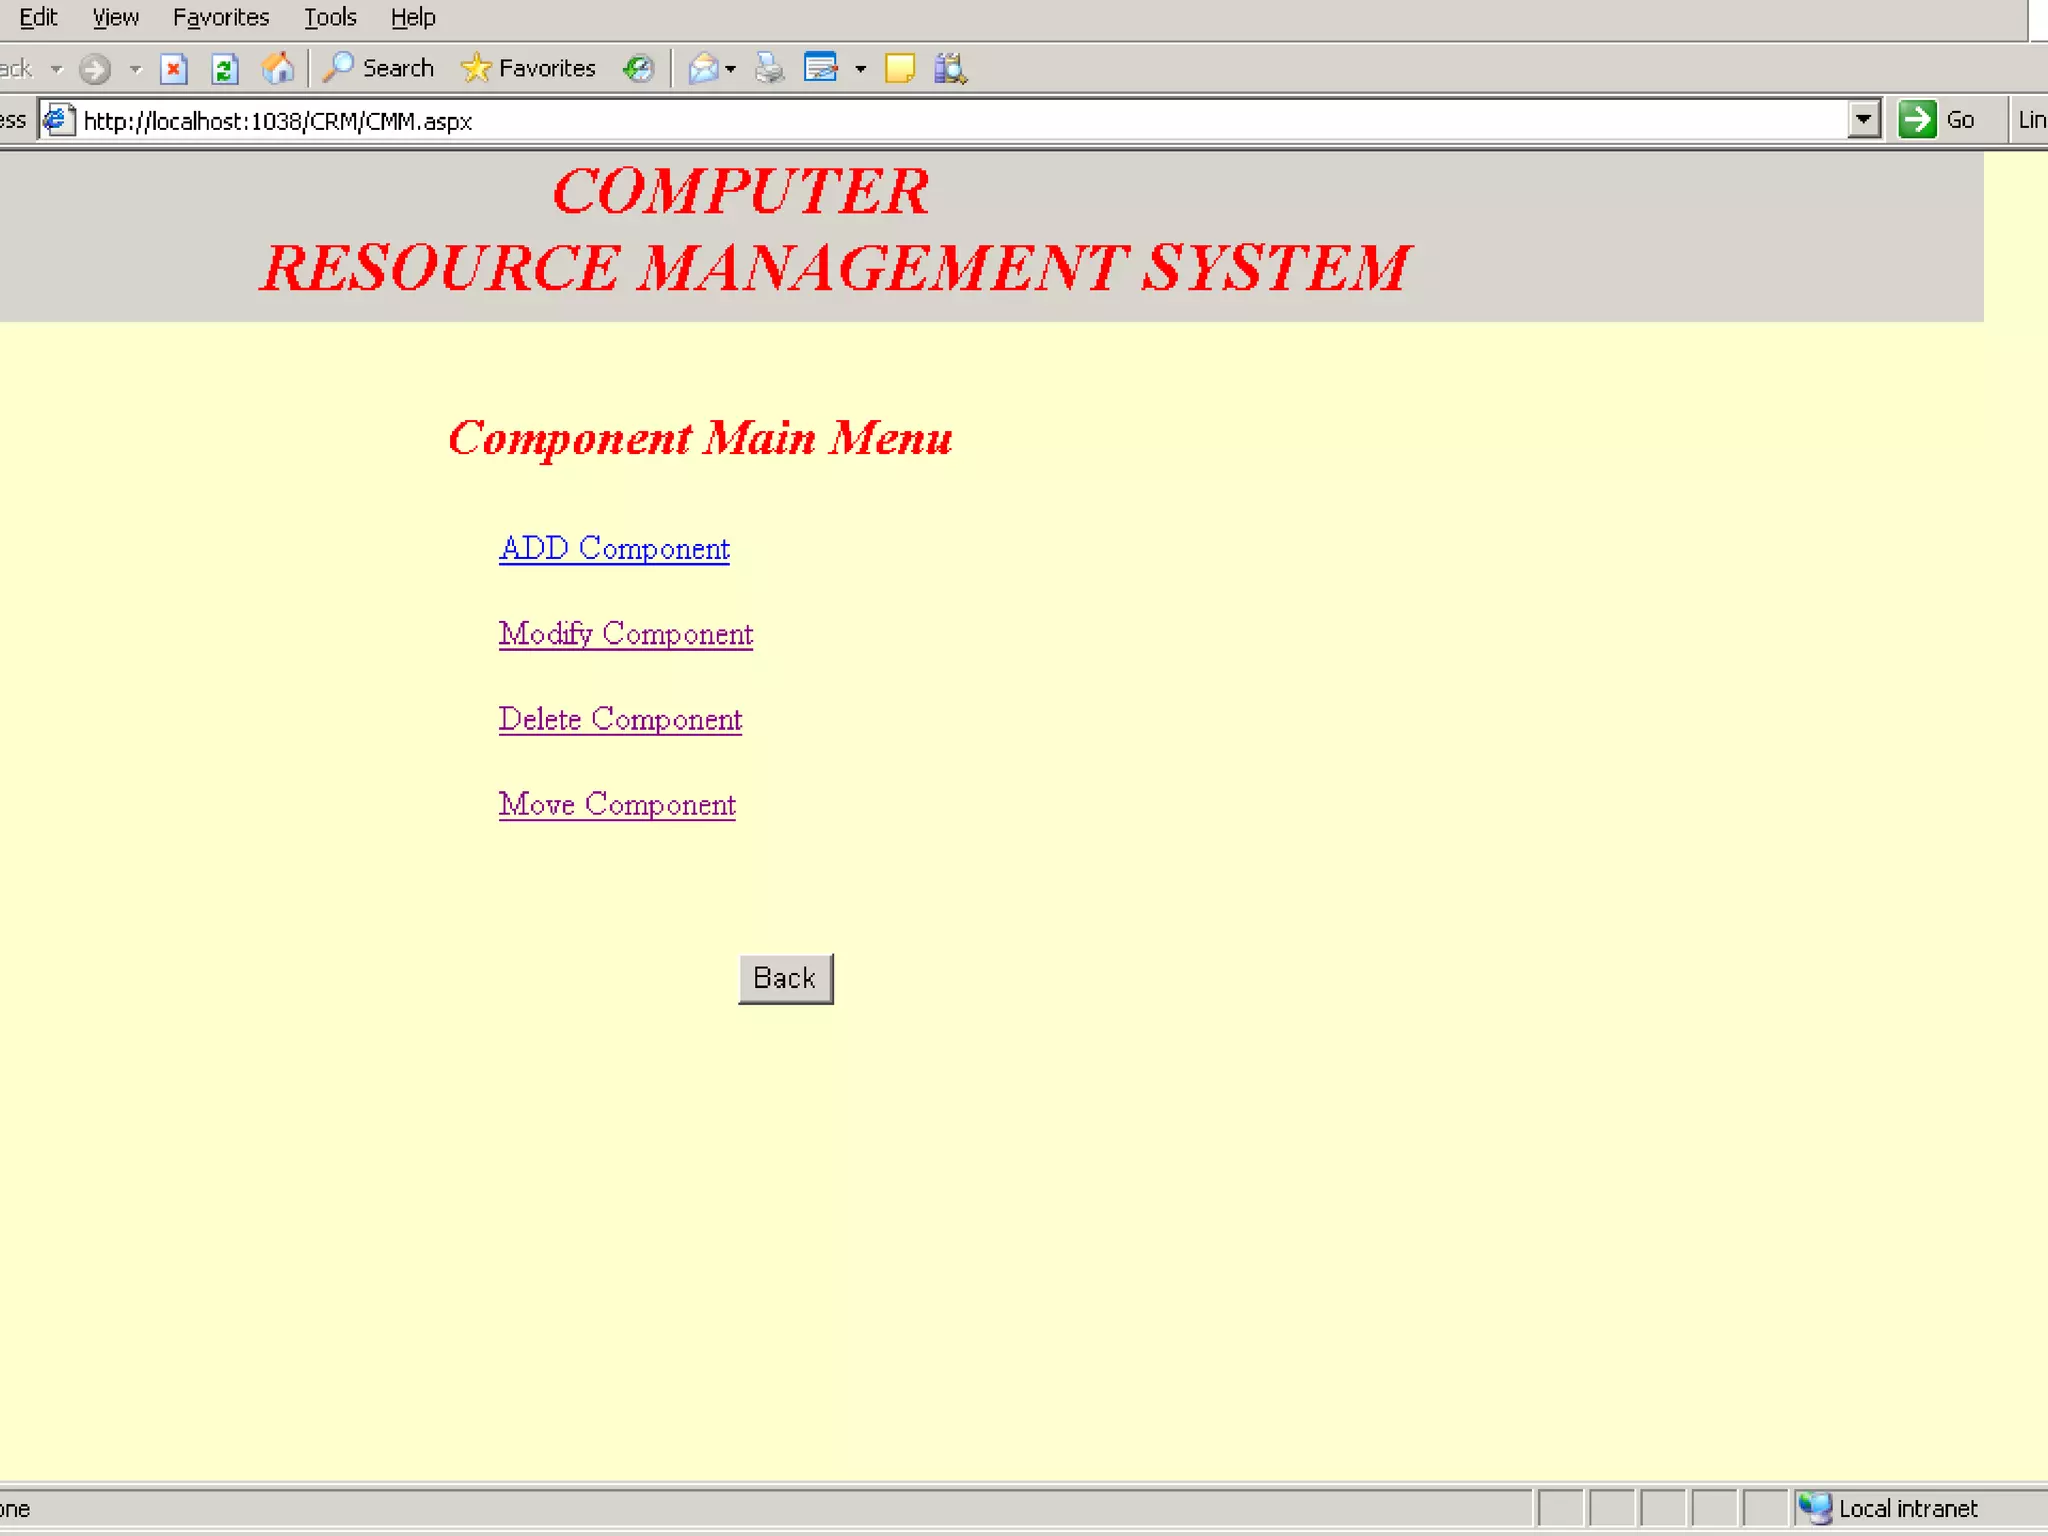Click the yellow Discuss note icon
This screenshot has width=2048, height=1536.
click(899, 69)
